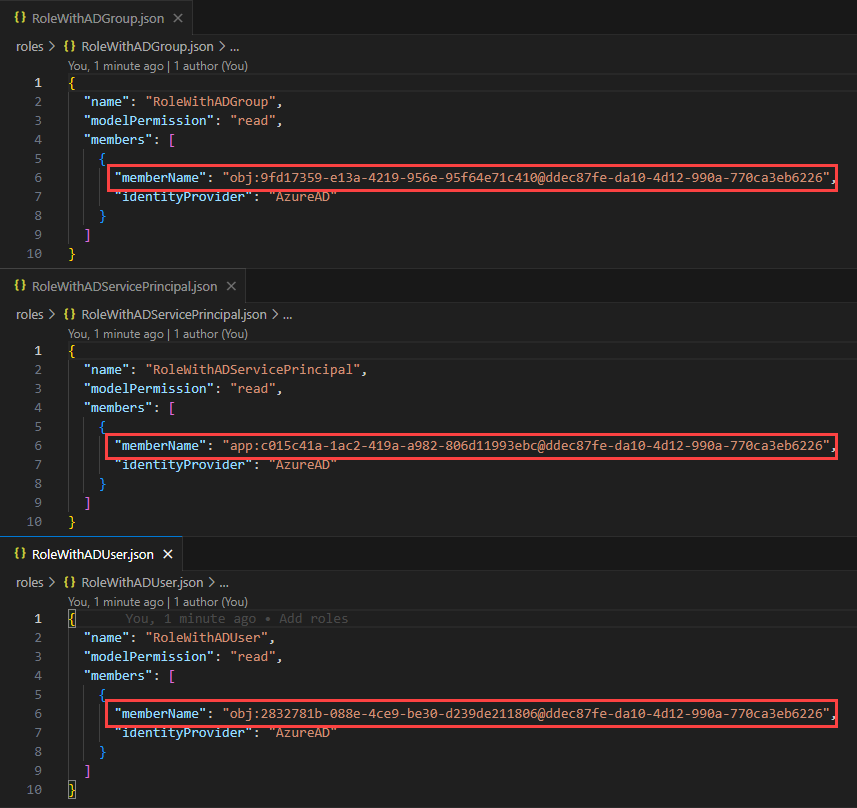Place cursor on "RoleWithADServicePrincipal" name value in code
857x808 pixels.
(x=253, y=370)
